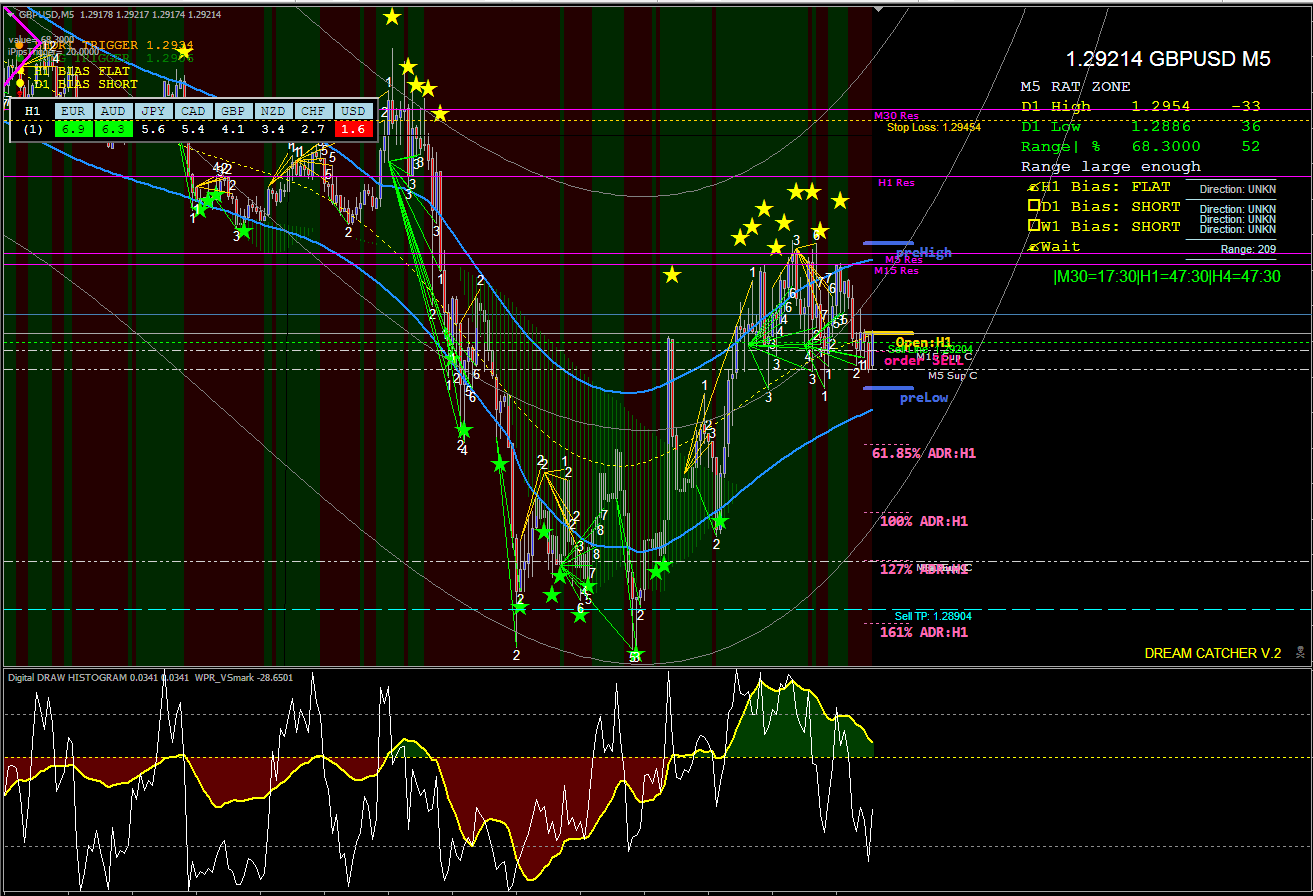Image resolution: width=1313 pixels, height=896 pixels.
Task: Click the orange bullet beside SHORT TRIGGER text
Action: pyautogui.click(x=20, y=44)
